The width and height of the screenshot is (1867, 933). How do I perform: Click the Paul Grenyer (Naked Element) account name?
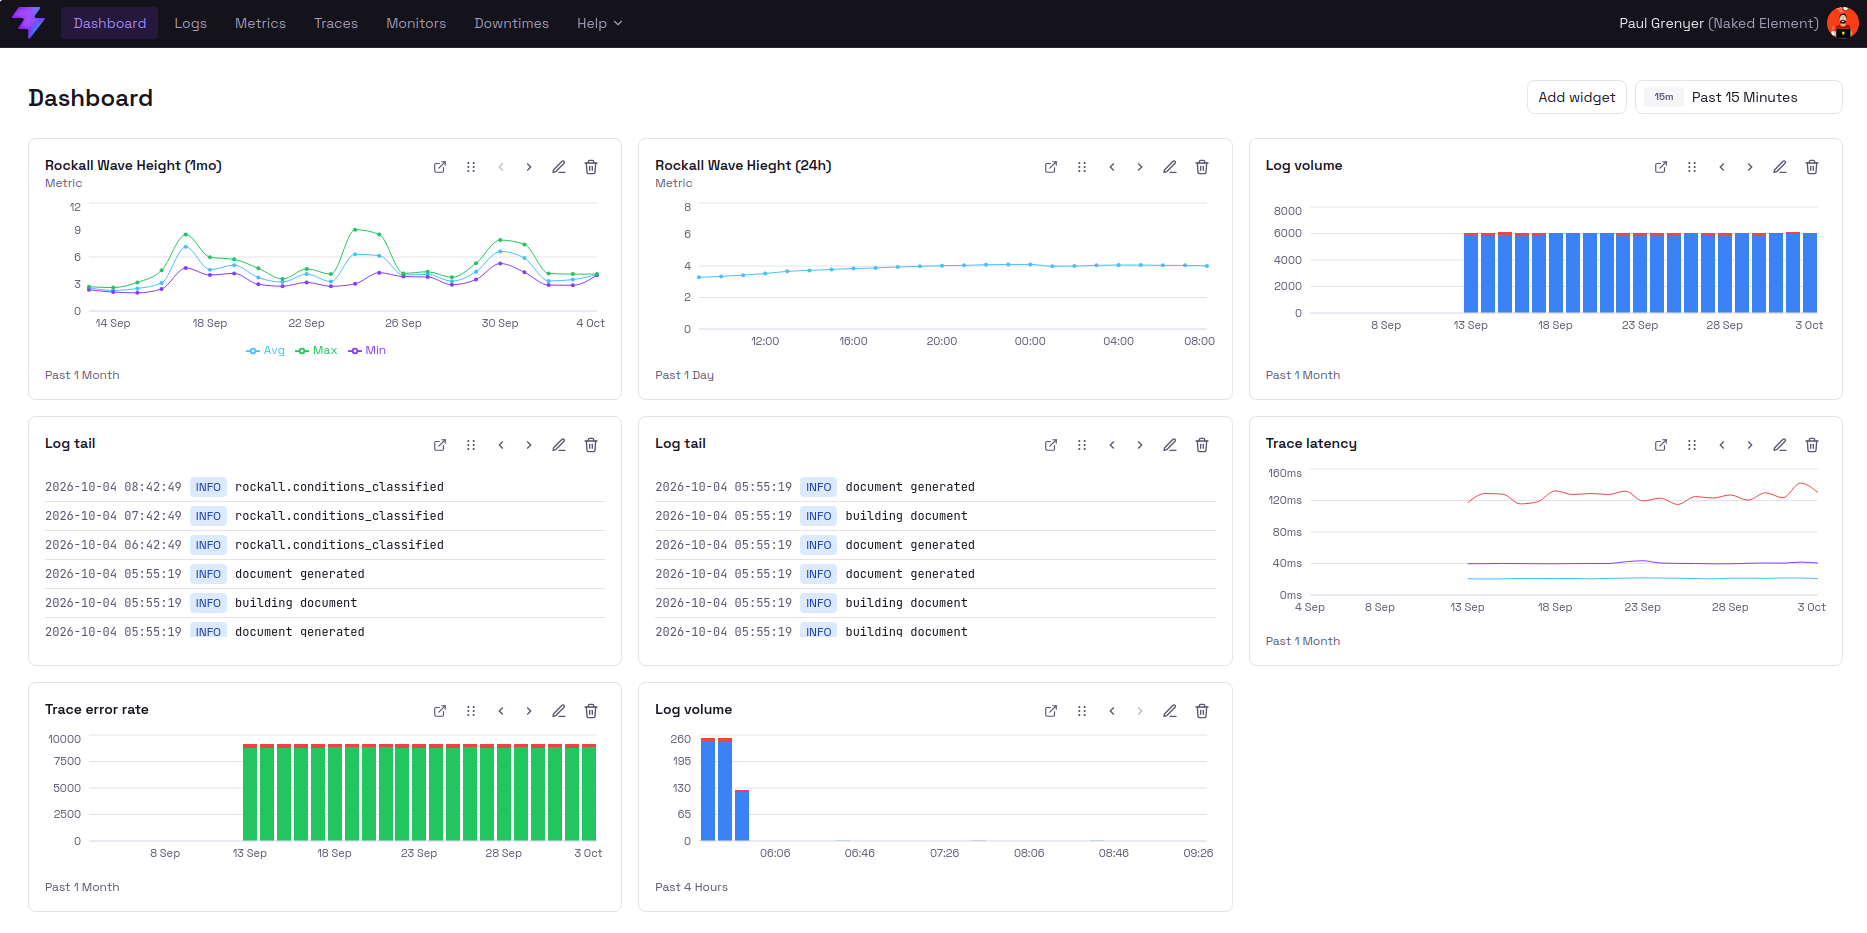point(1718,23)
